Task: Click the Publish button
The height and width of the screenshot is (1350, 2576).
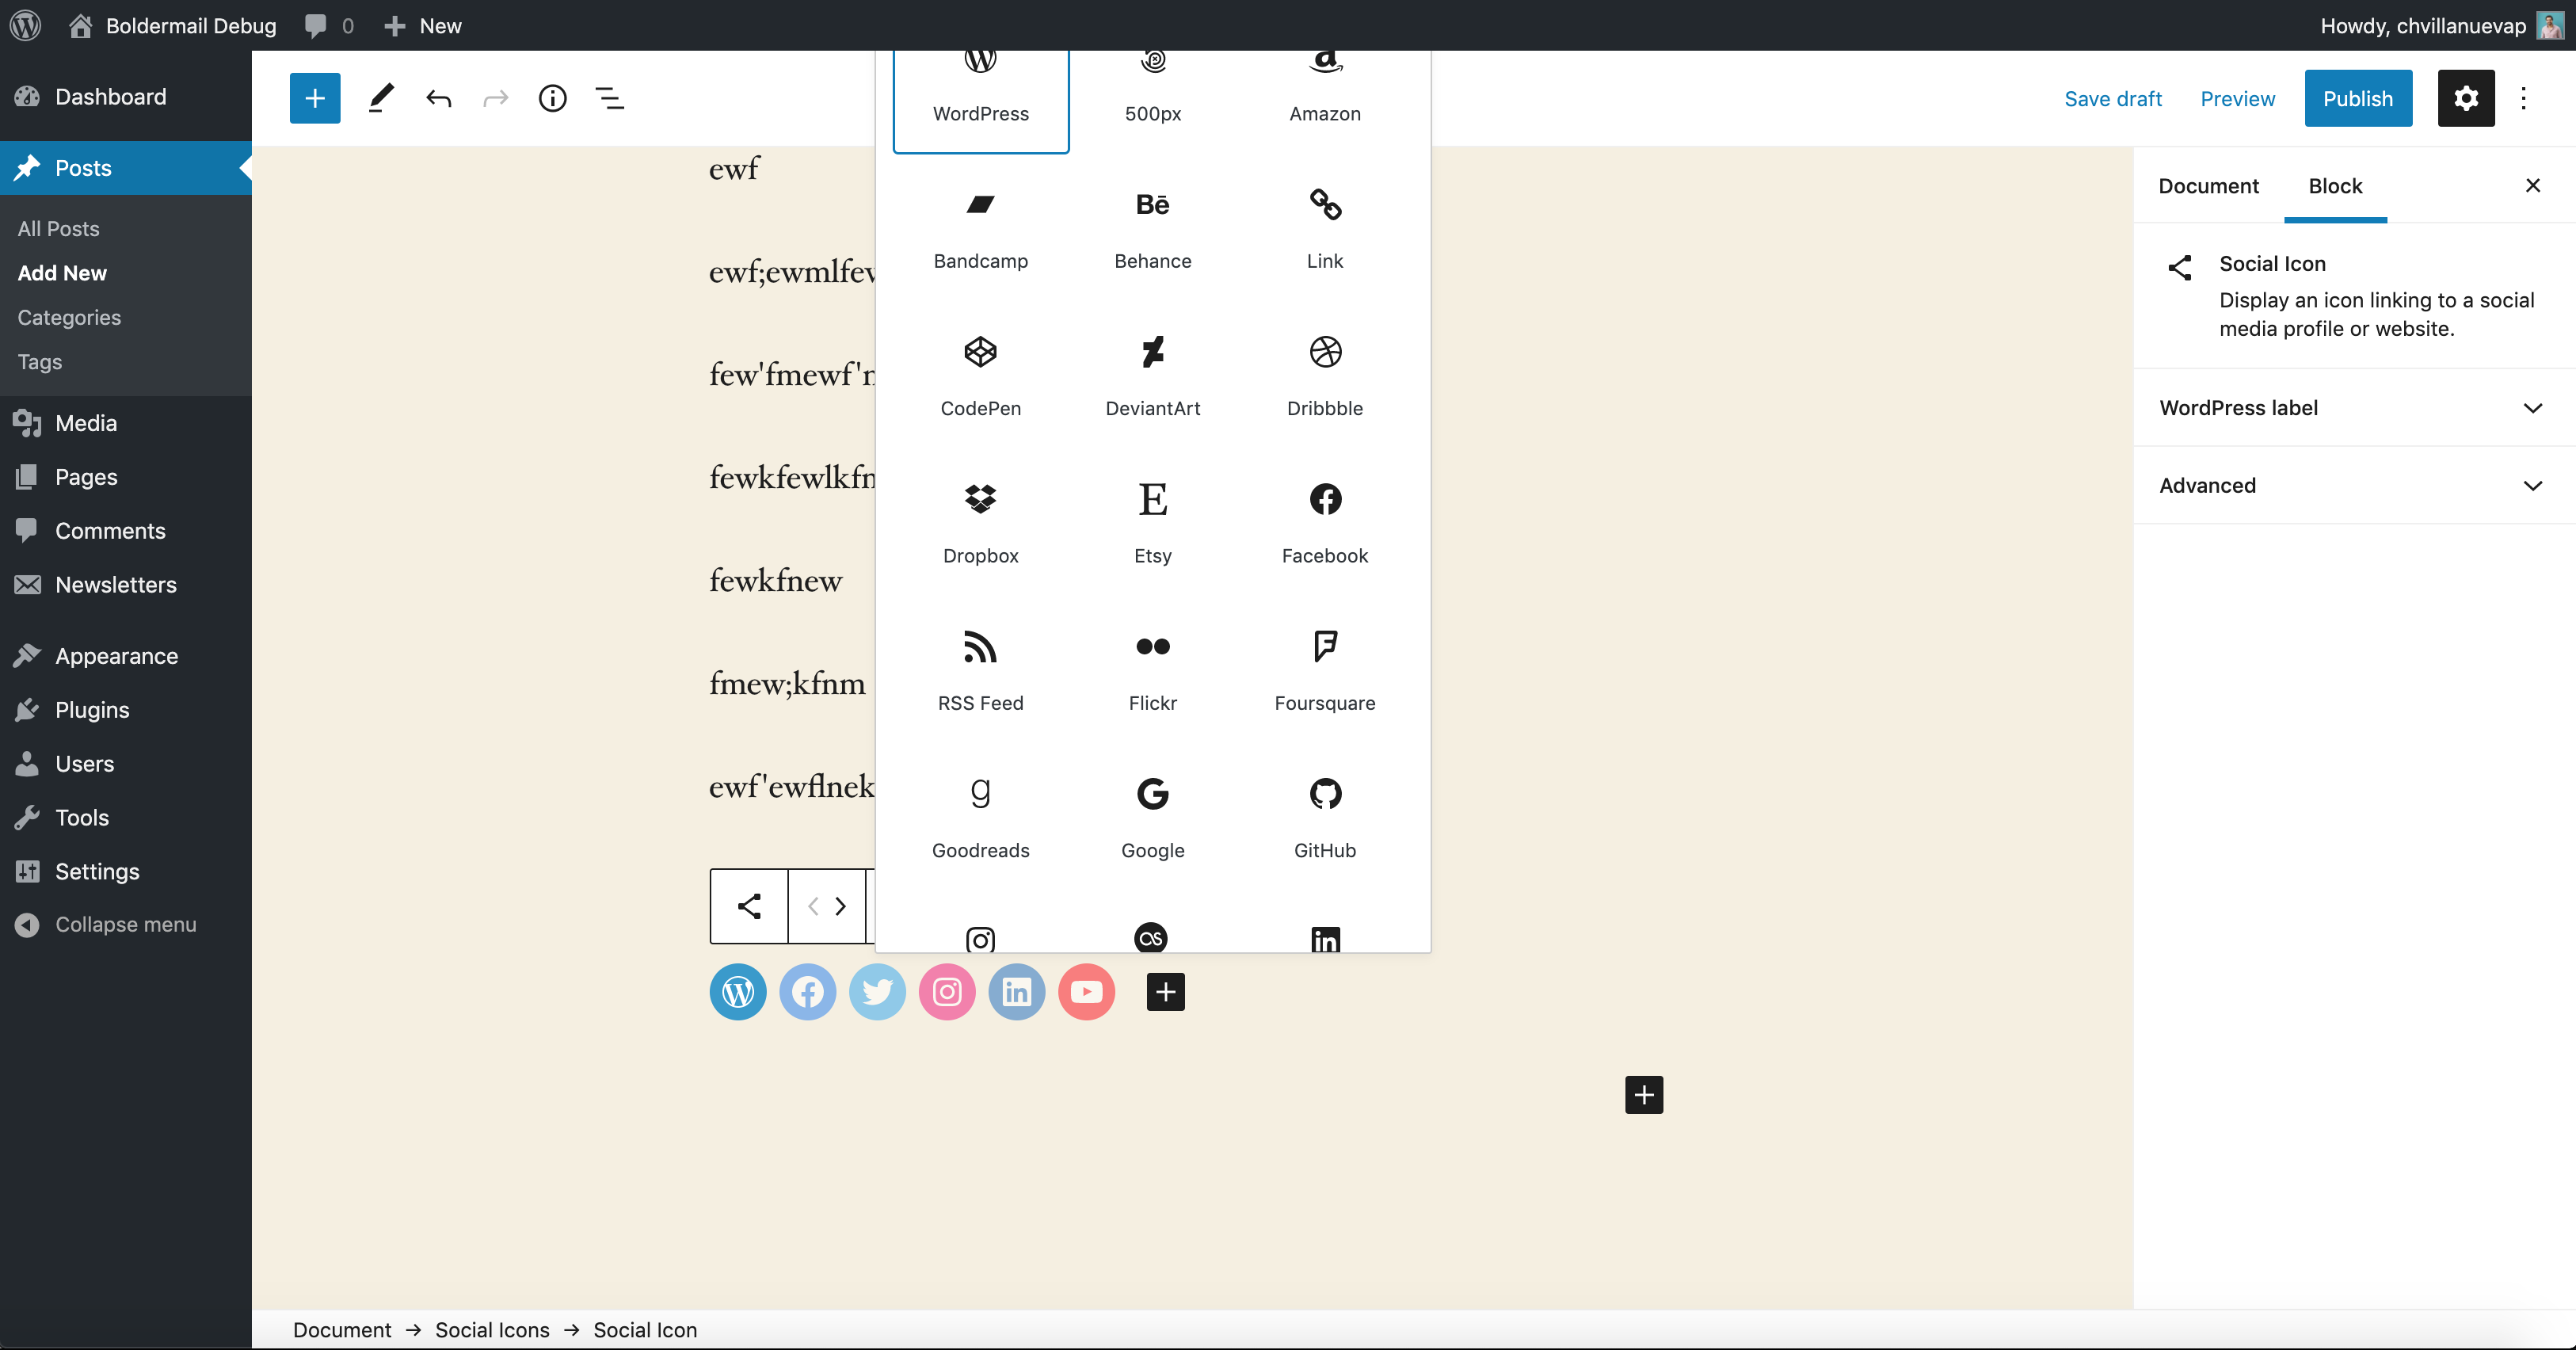Action: tap(2357, 98)
